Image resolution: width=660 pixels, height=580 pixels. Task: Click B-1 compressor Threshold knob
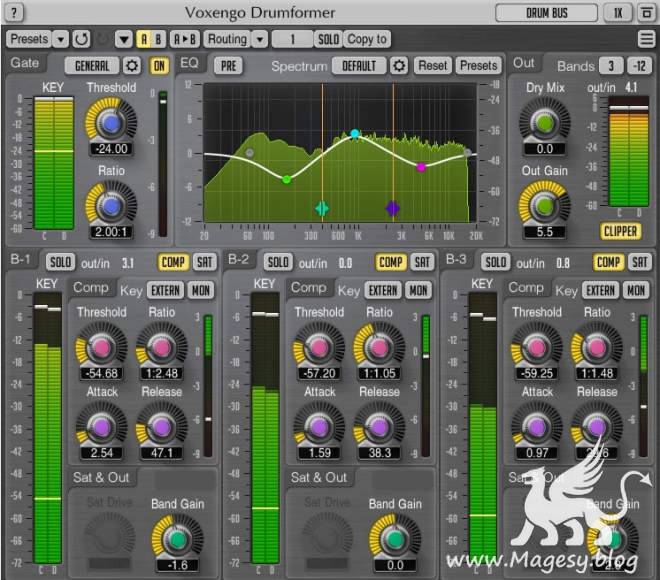click(101, 347)
